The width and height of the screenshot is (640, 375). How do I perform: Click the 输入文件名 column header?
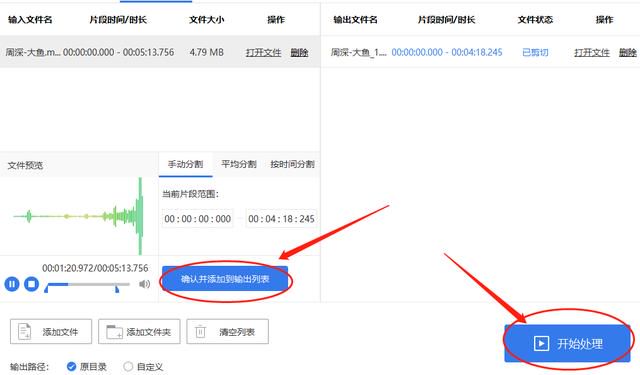(x=30, y=20)
